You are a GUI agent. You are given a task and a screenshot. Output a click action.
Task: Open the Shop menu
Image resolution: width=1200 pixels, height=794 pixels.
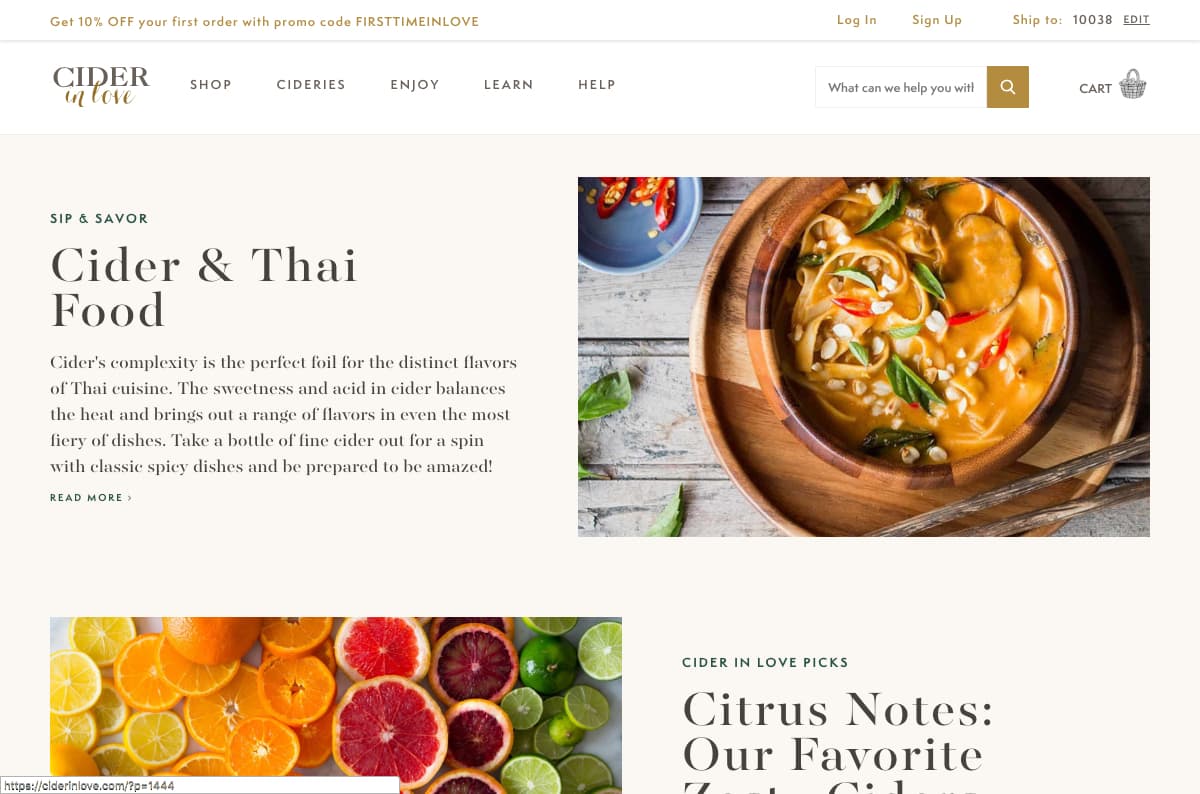[211, 85]
